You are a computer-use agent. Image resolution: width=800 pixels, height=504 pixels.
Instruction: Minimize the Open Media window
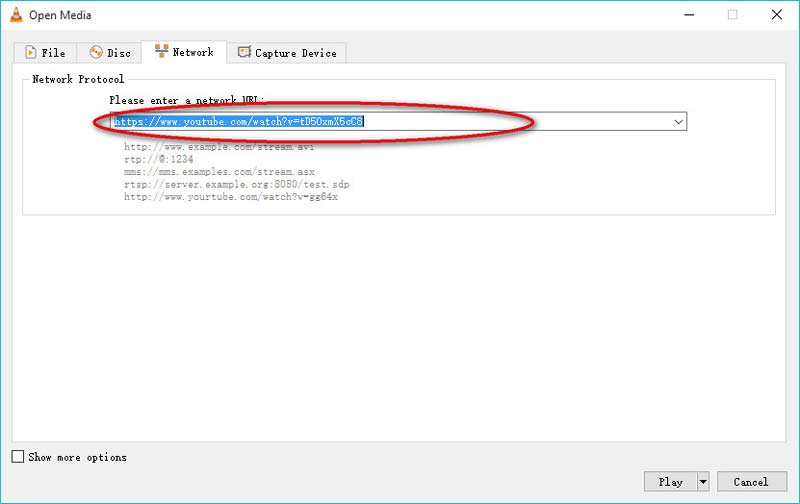[x=689, y=15]
